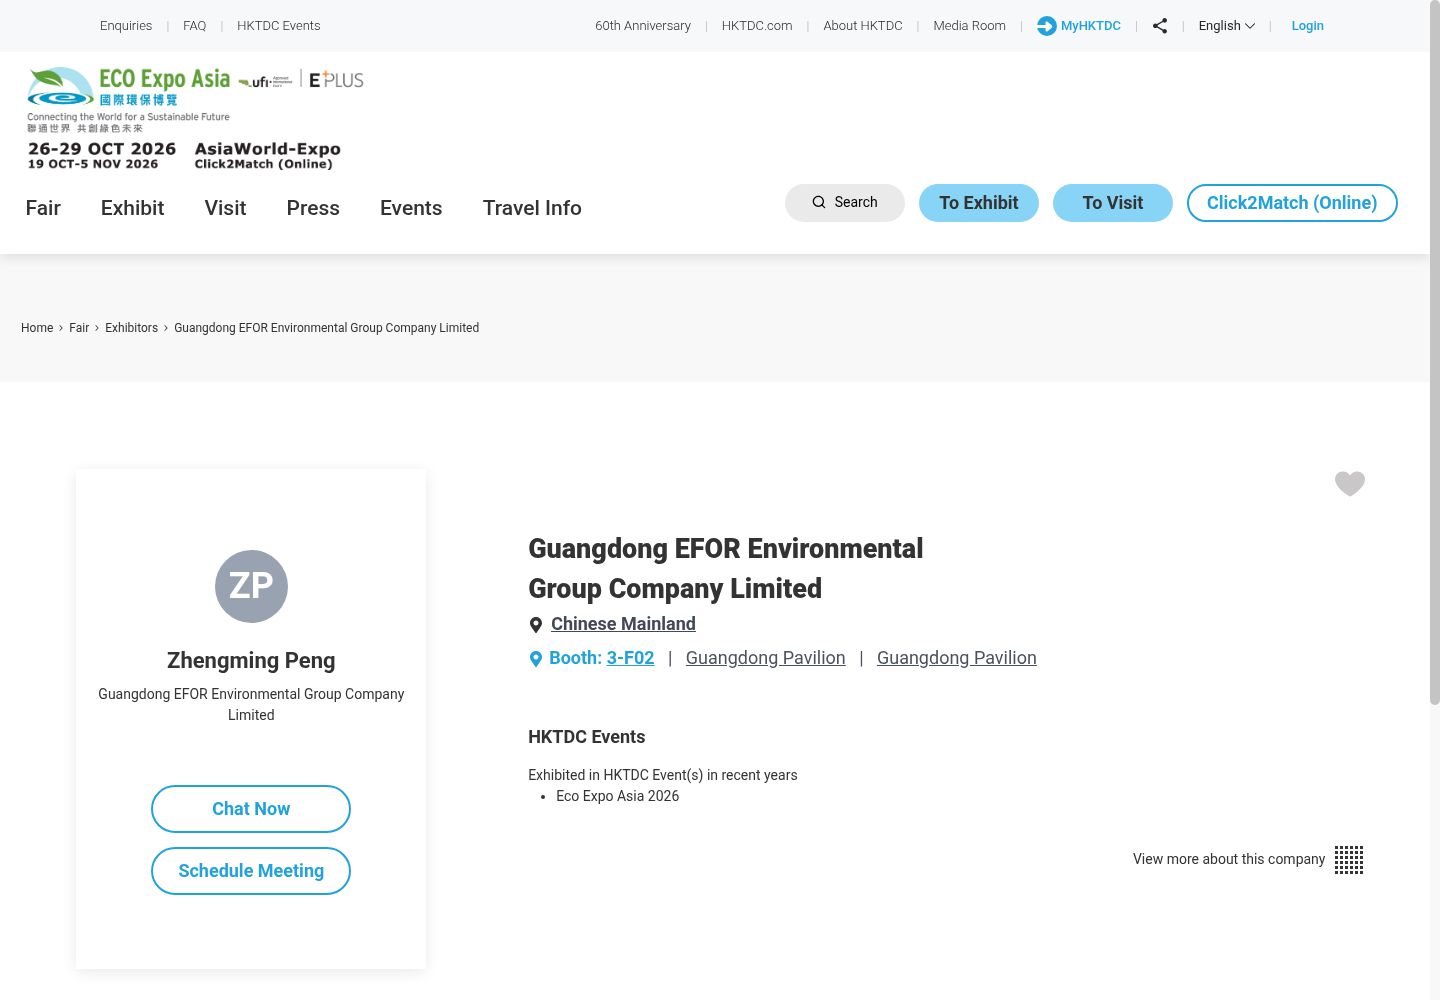Go to Exhibitors in the breadcrumb
The width and height of the screenshot is (1440, 1000).
click(x=131, y=328)
